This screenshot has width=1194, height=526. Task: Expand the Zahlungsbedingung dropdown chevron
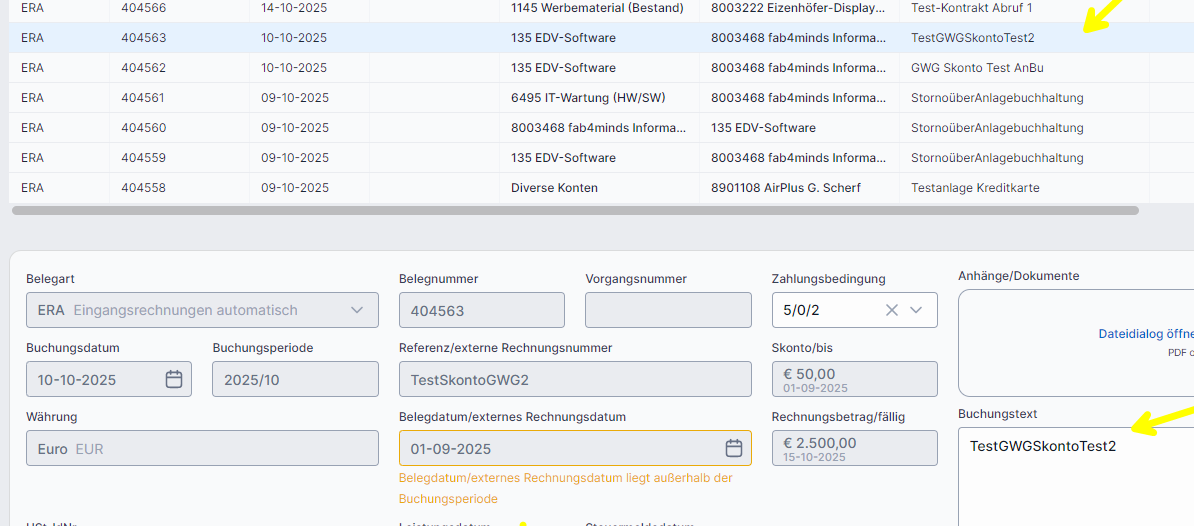click(916, 310)
